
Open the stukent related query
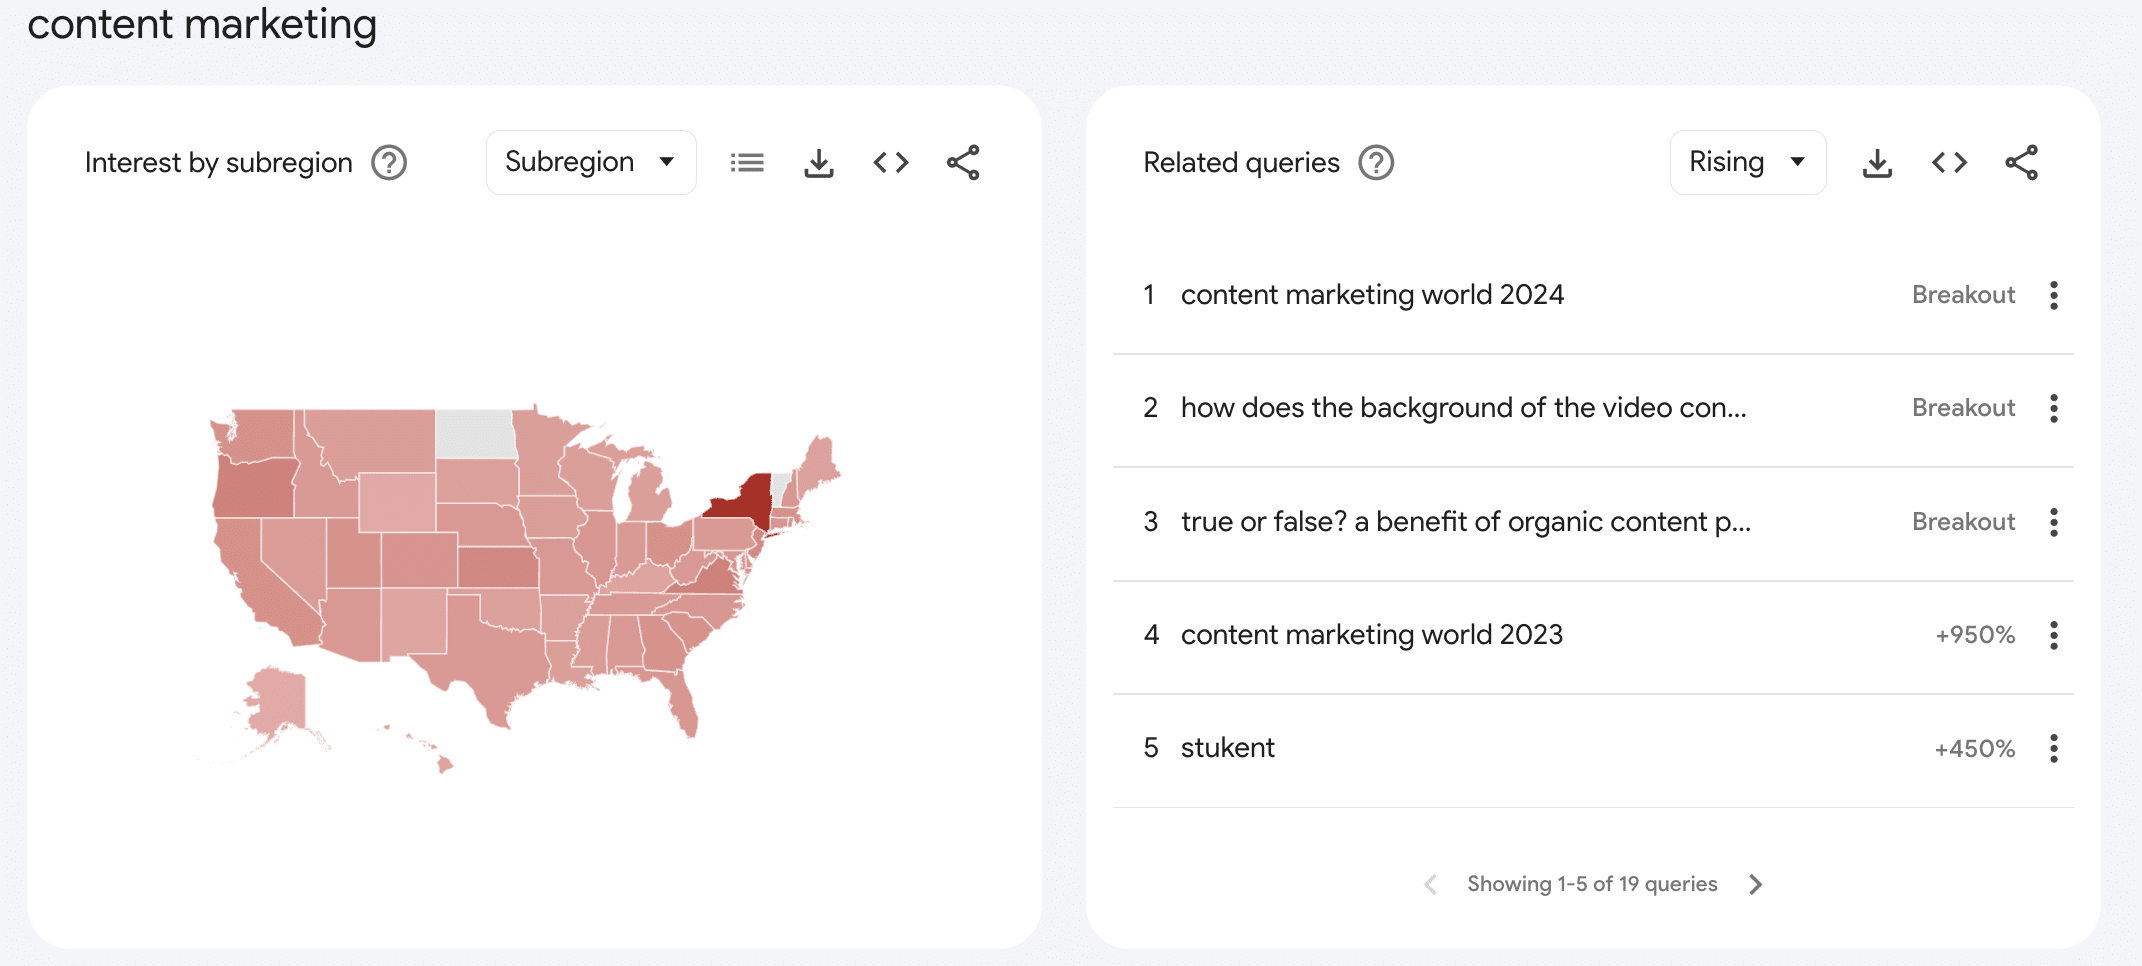(x=1227, y=748)
